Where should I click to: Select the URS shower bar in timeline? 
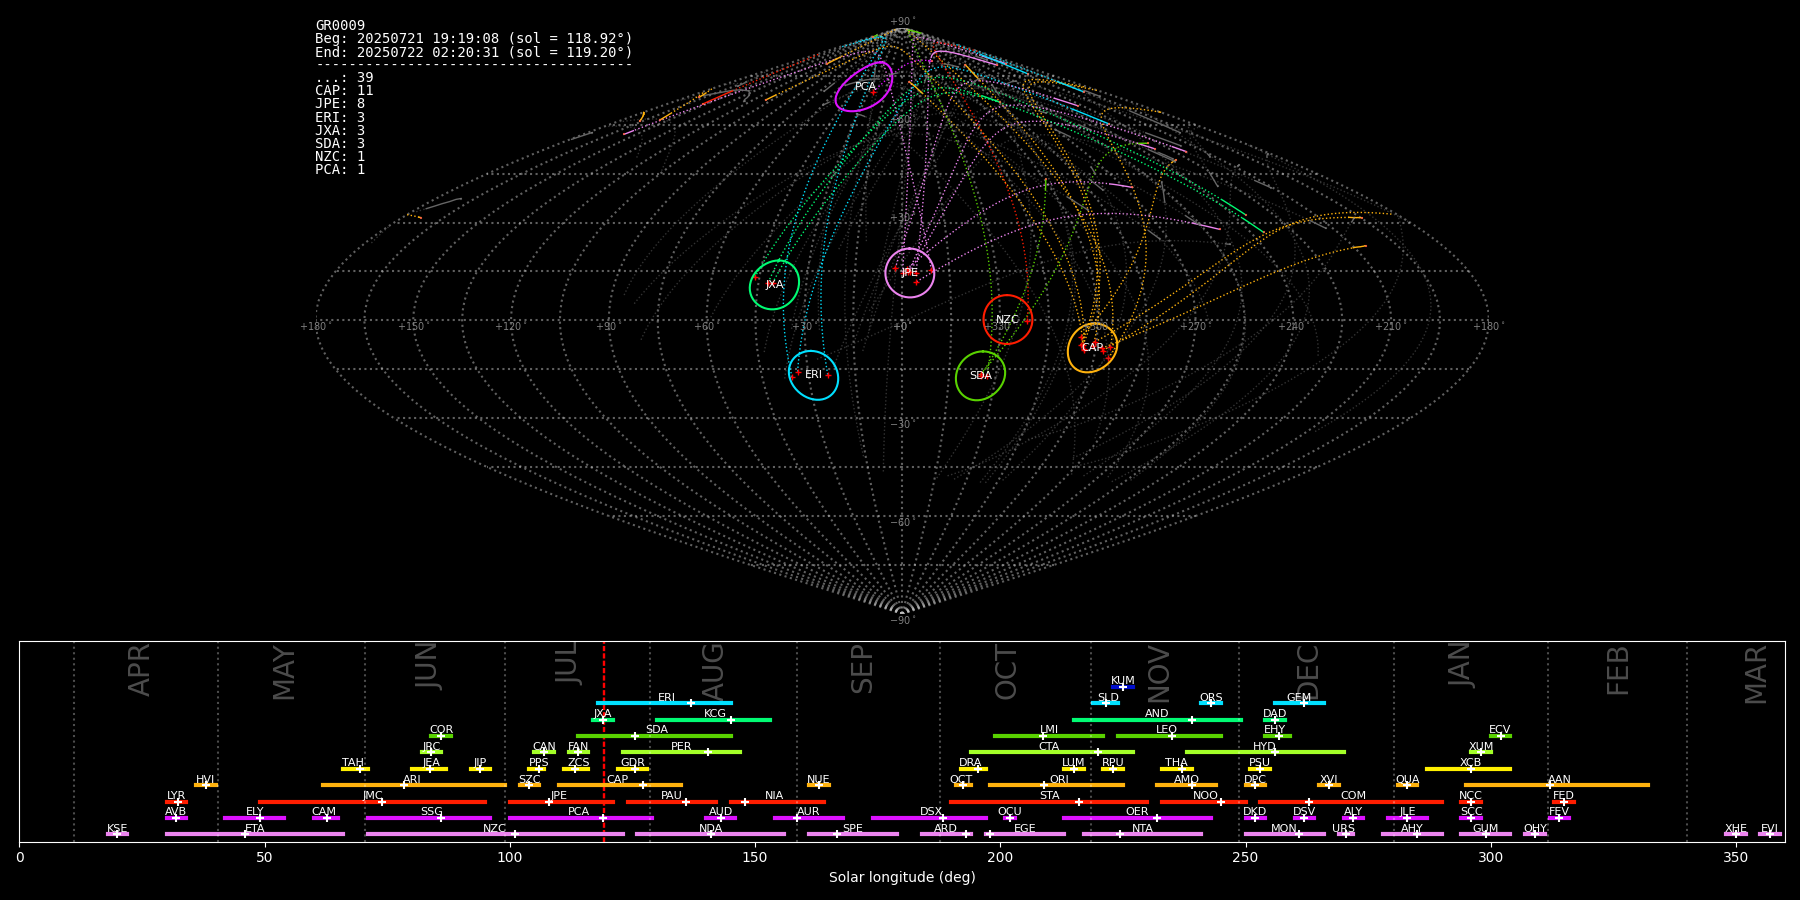point(1345,834)
